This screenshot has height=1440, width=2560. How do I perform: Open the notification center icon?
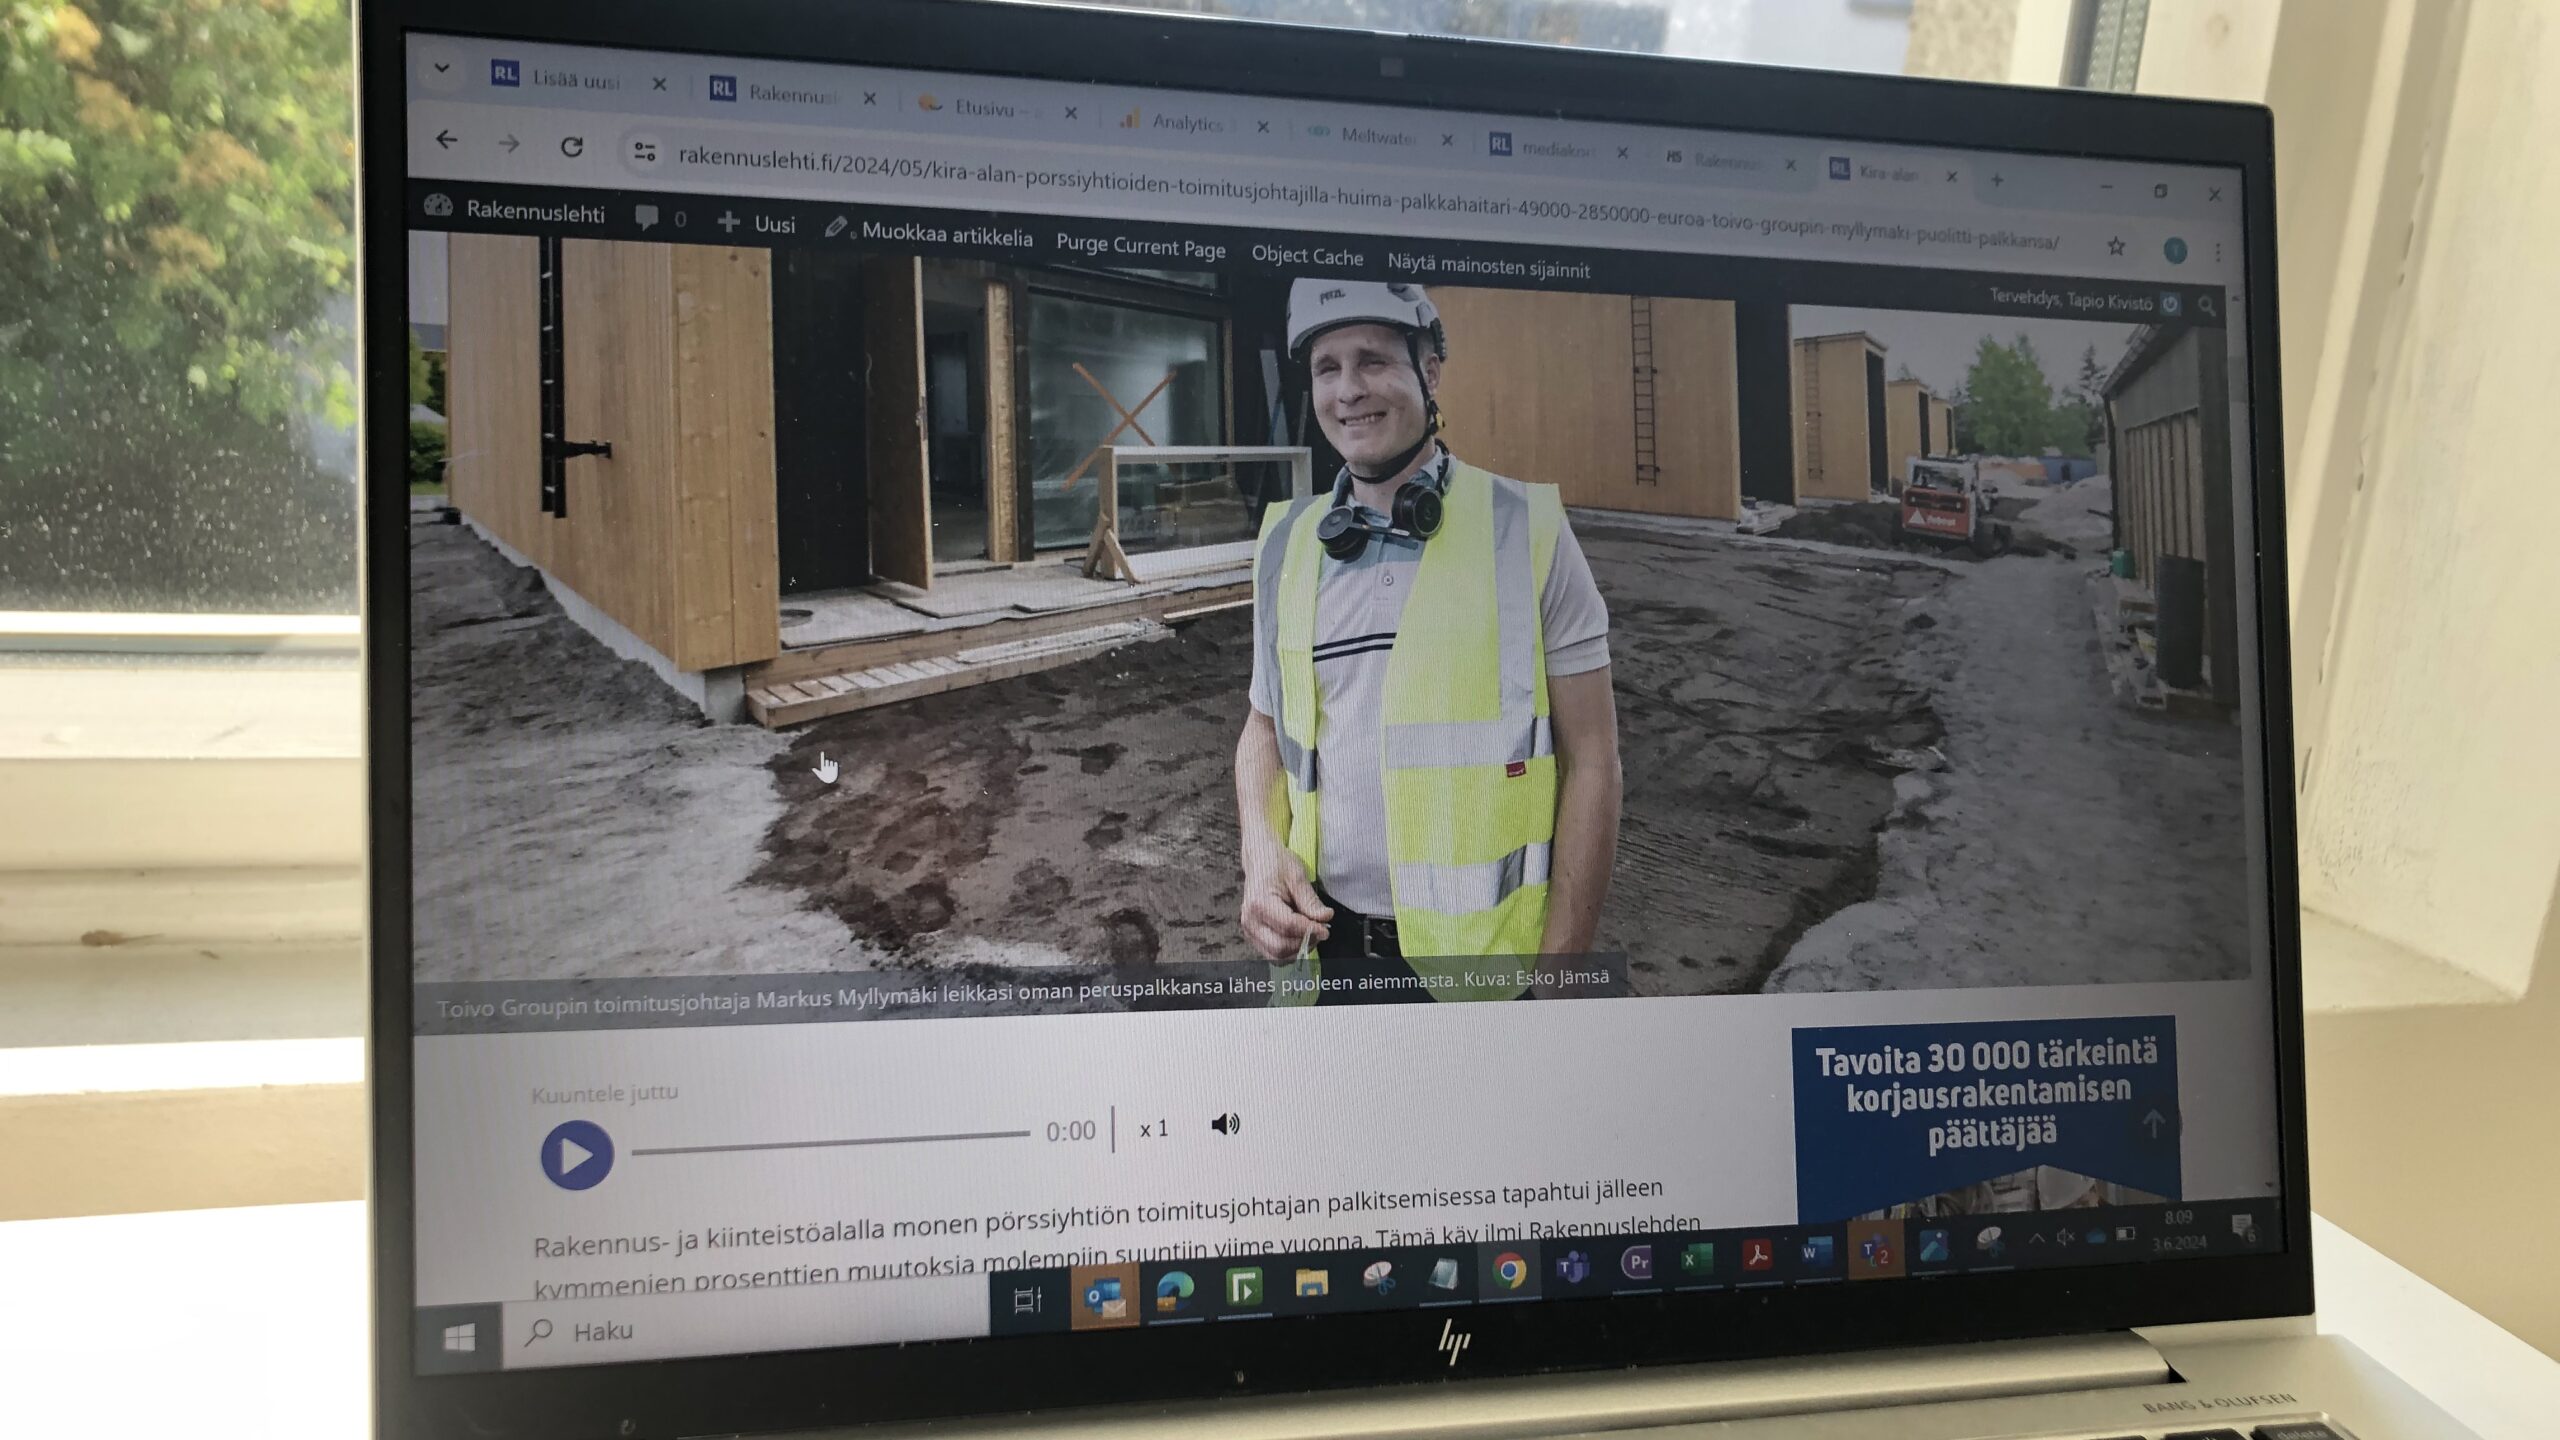click(2243, 1227)
